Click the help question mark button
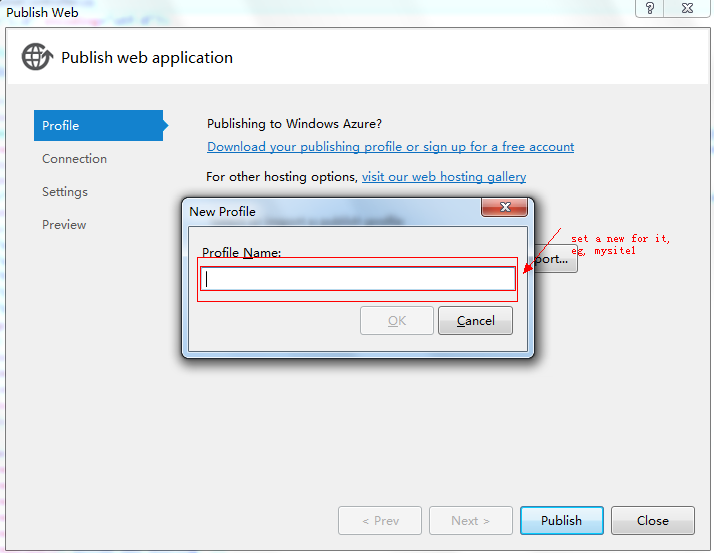 [x=650, y=8]
